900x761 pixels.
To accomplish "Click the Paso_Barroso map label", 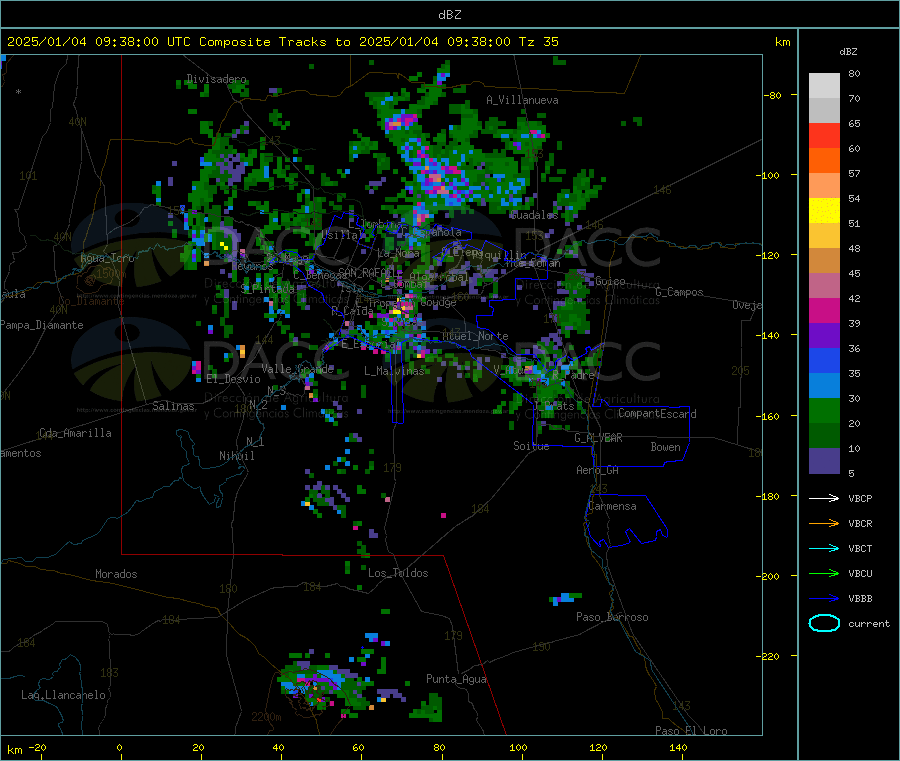I will (612, 617).
